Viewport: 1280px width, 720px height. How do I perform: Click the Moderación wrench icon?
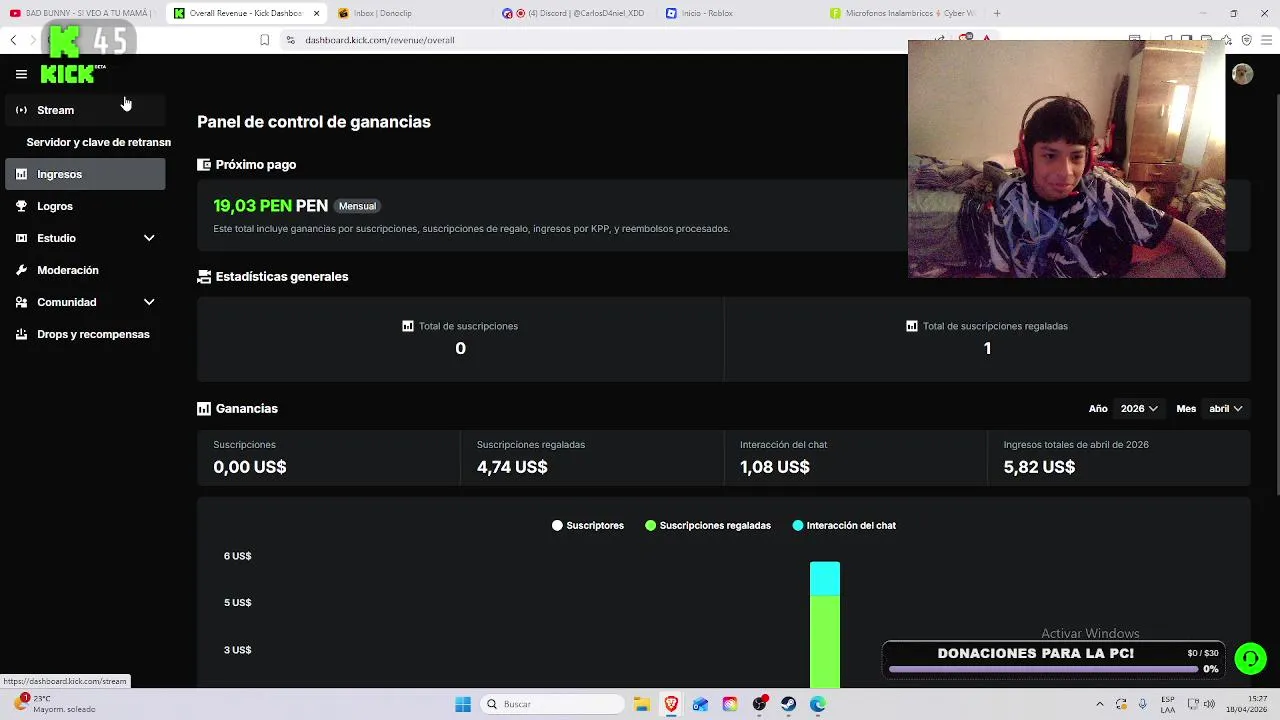[x=21, y=270]
